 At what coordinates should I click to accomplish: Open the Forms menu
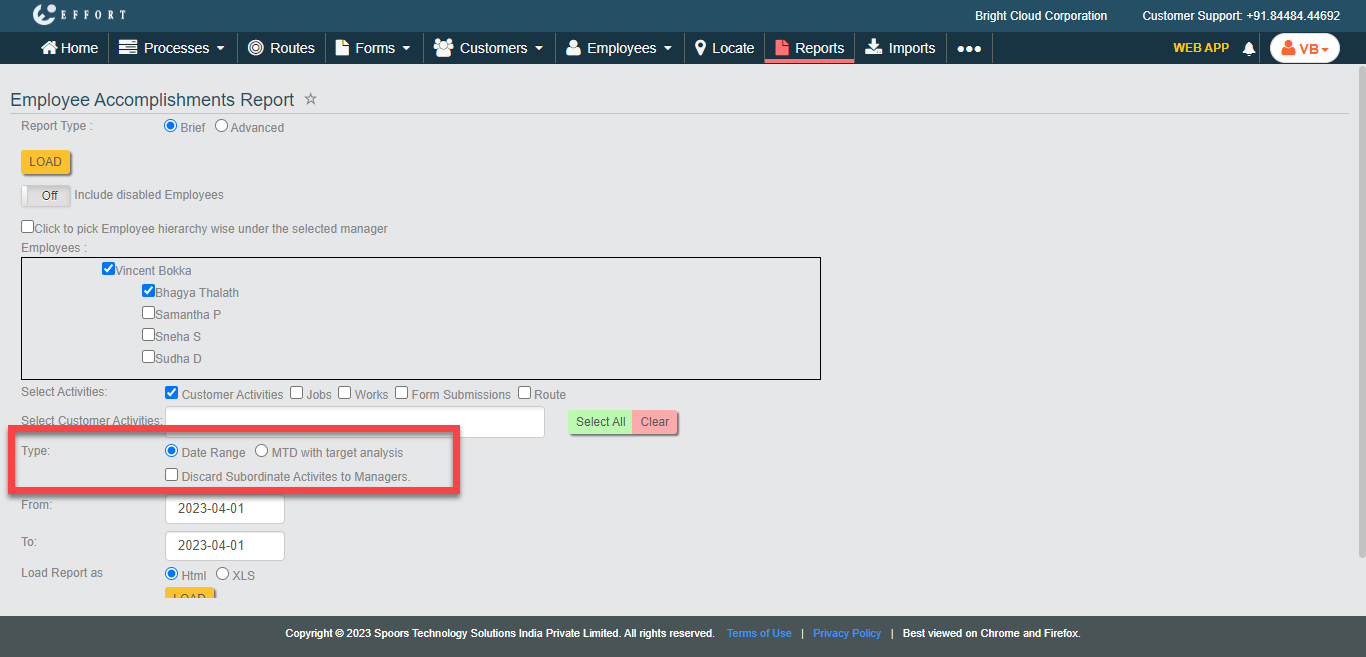pyautogui.click(x=373, y=48)
